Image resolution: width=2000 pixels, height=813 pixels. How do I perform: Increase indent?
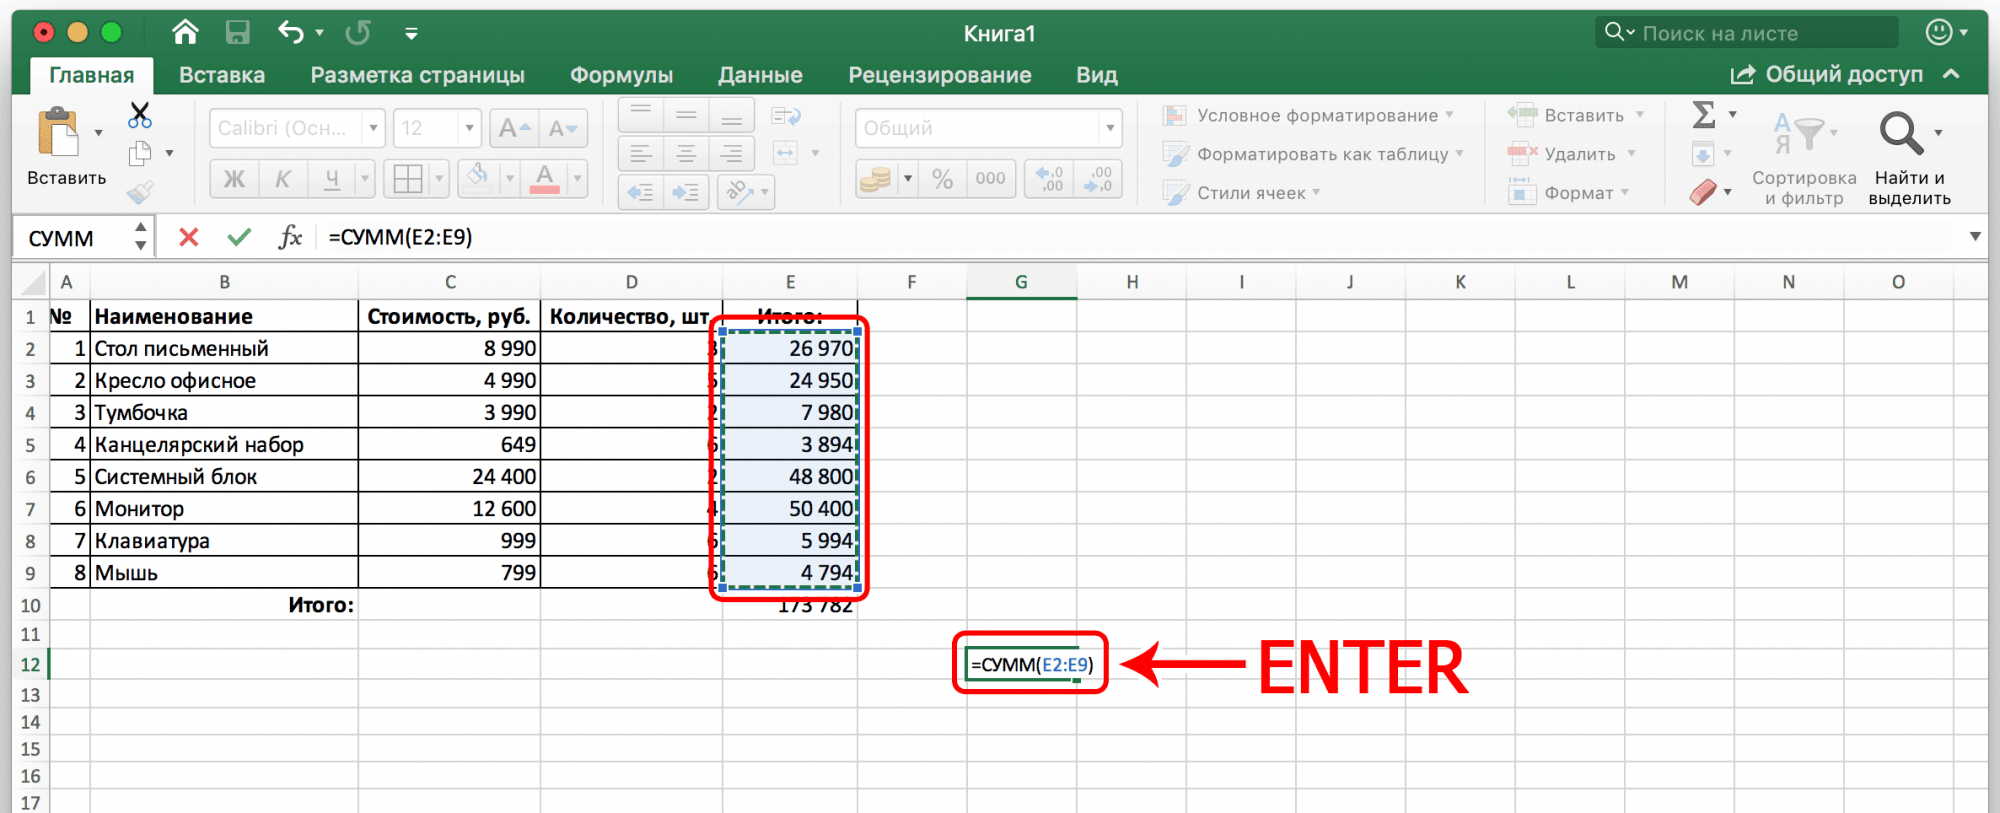point(686,192)
